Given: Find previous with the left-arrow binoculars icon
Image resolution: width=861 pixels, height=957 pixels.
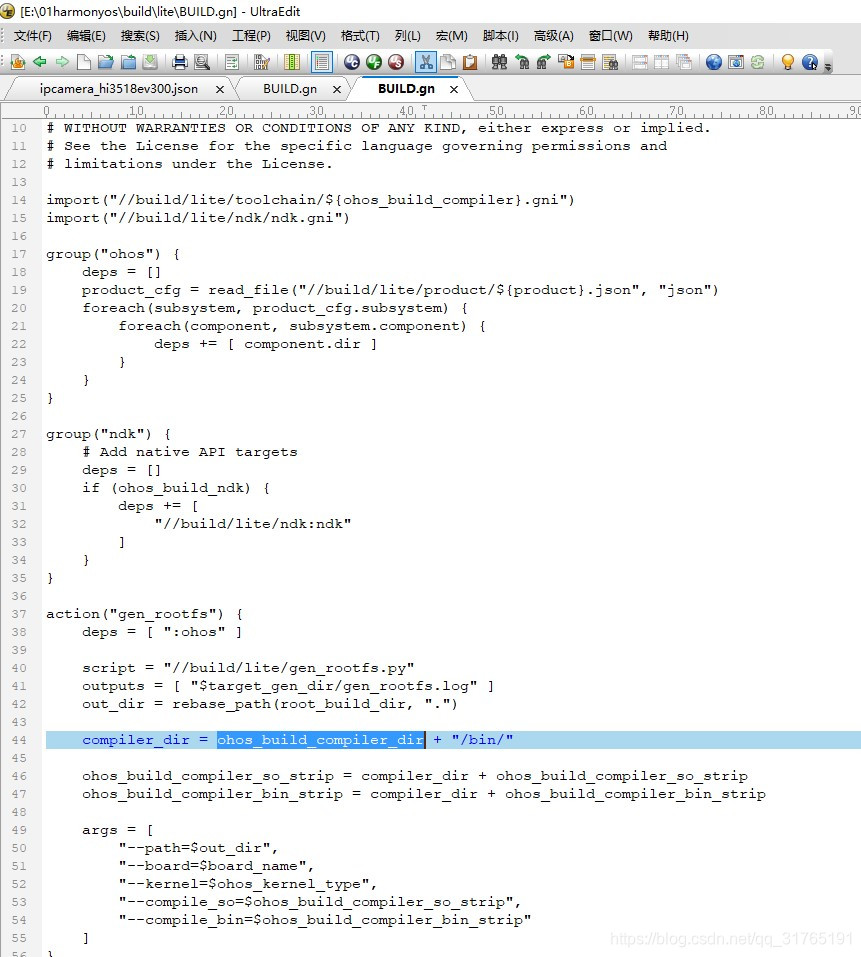Looking at the screenshot, I should (522, 62).
